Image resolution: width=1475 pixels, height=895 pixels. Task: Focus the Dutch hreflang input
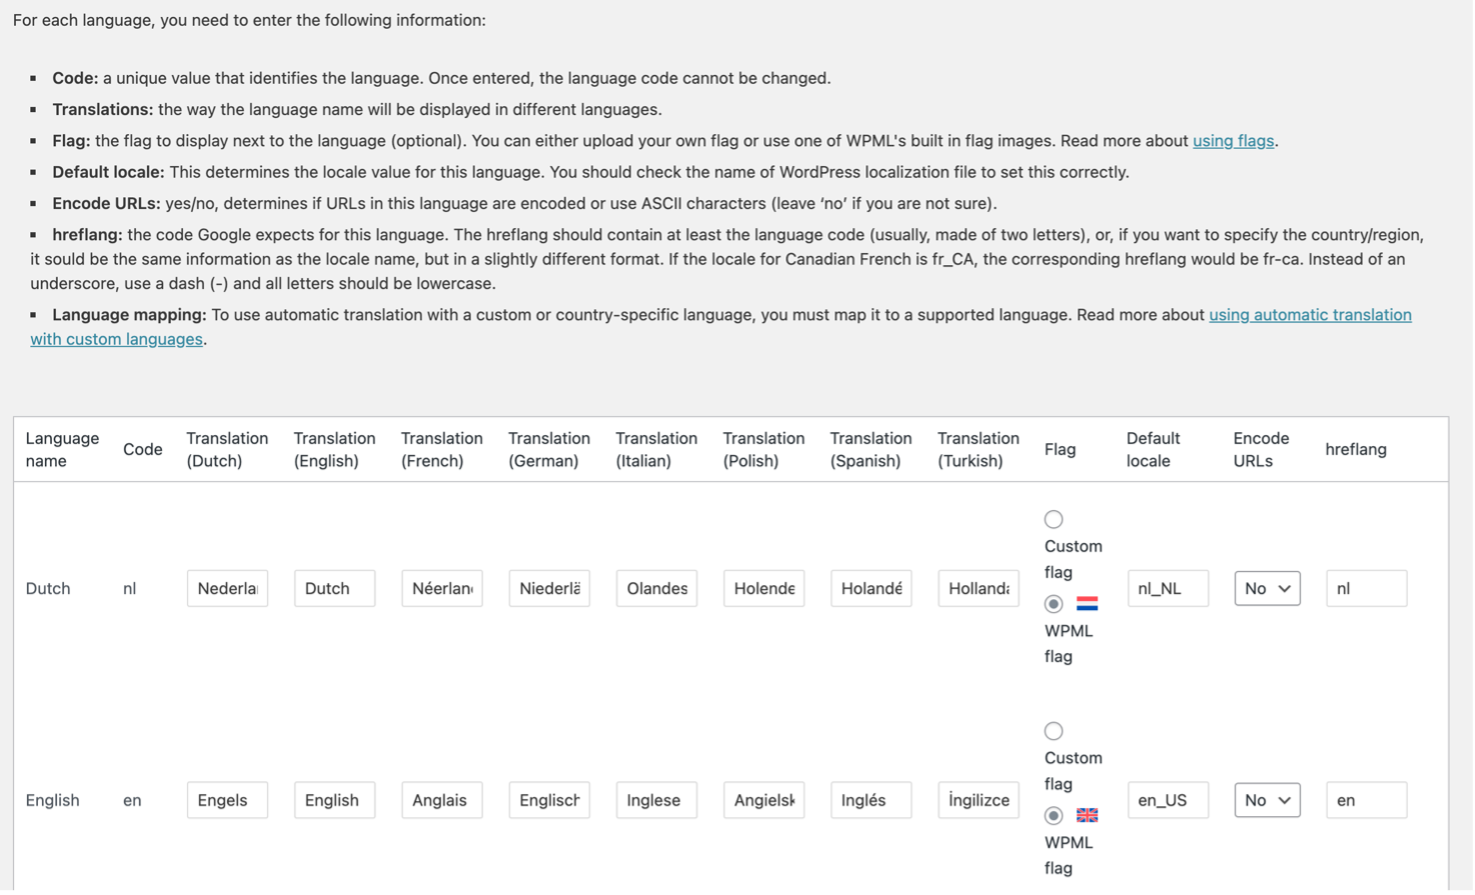(x=1366, y=589)
